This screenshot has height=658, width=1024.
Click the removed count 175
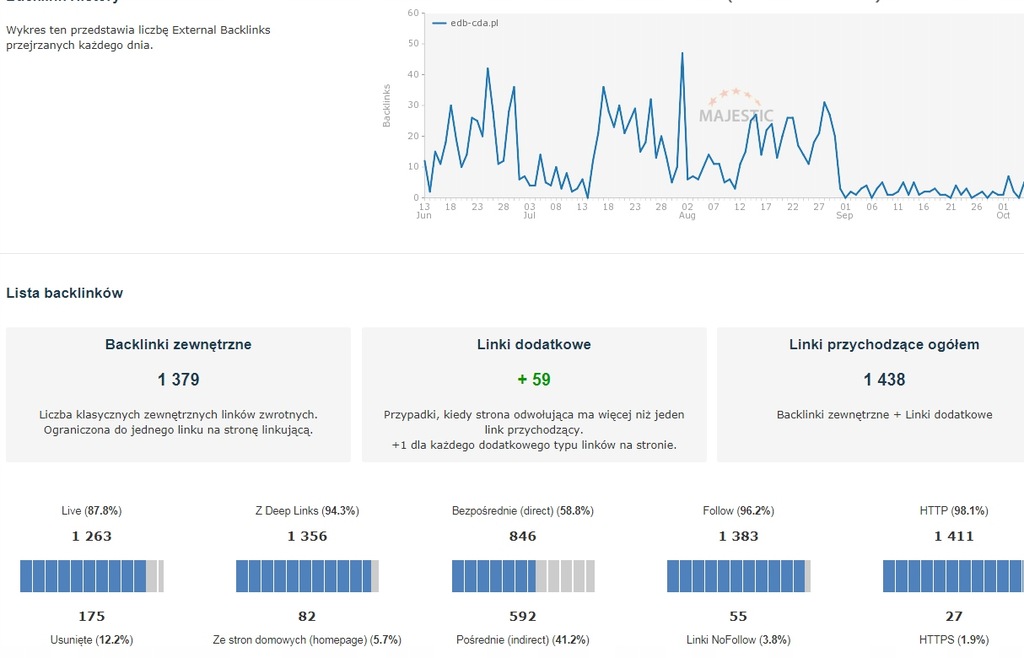click(x=91, y=616)
